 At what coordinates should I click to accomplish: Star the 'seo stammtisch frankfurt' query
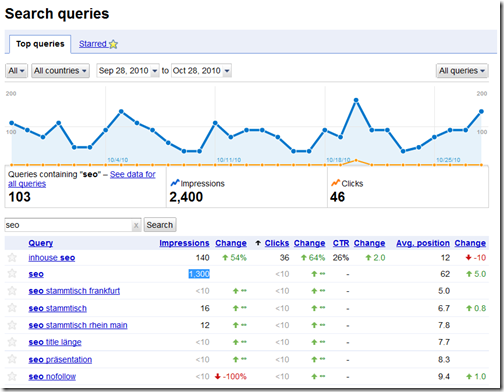(x=12, y=291)
